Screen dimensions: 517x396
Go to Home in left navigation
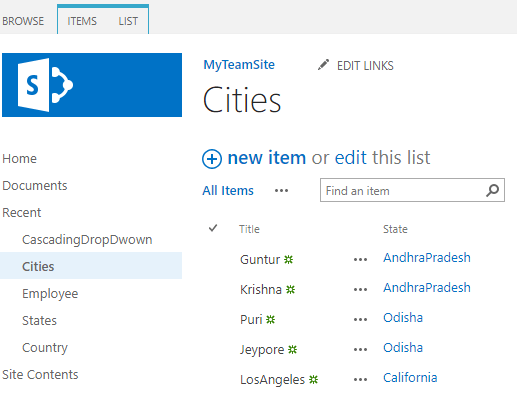pos(19,158)
